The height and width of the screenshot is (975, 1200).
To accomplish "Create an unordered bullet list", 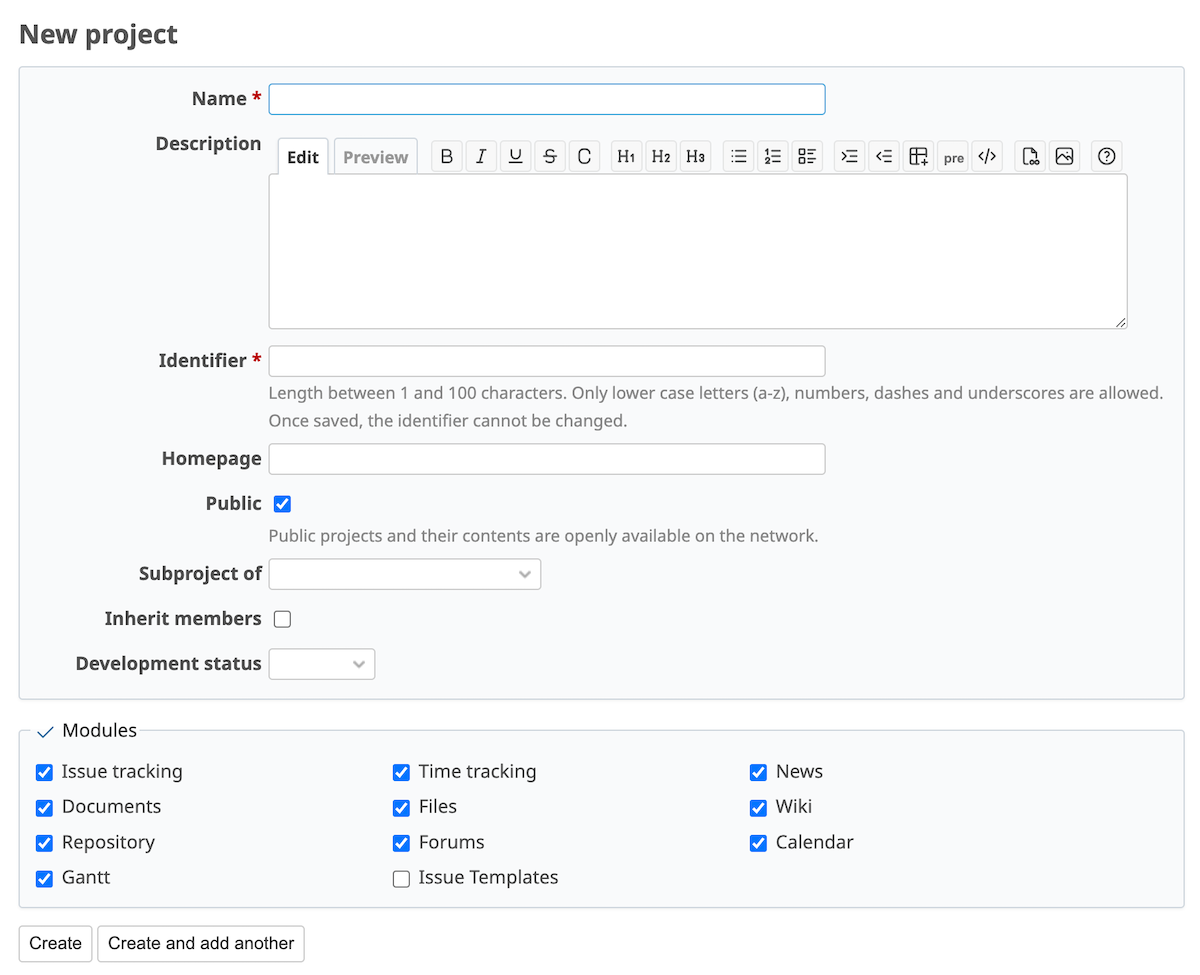I will click(738, 156).
